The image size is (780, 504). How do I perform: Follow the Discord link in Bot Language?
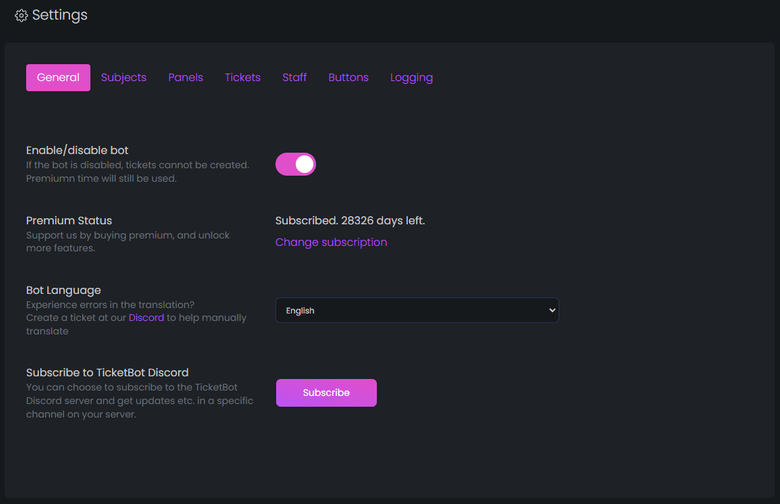click(x=146, y=317)
